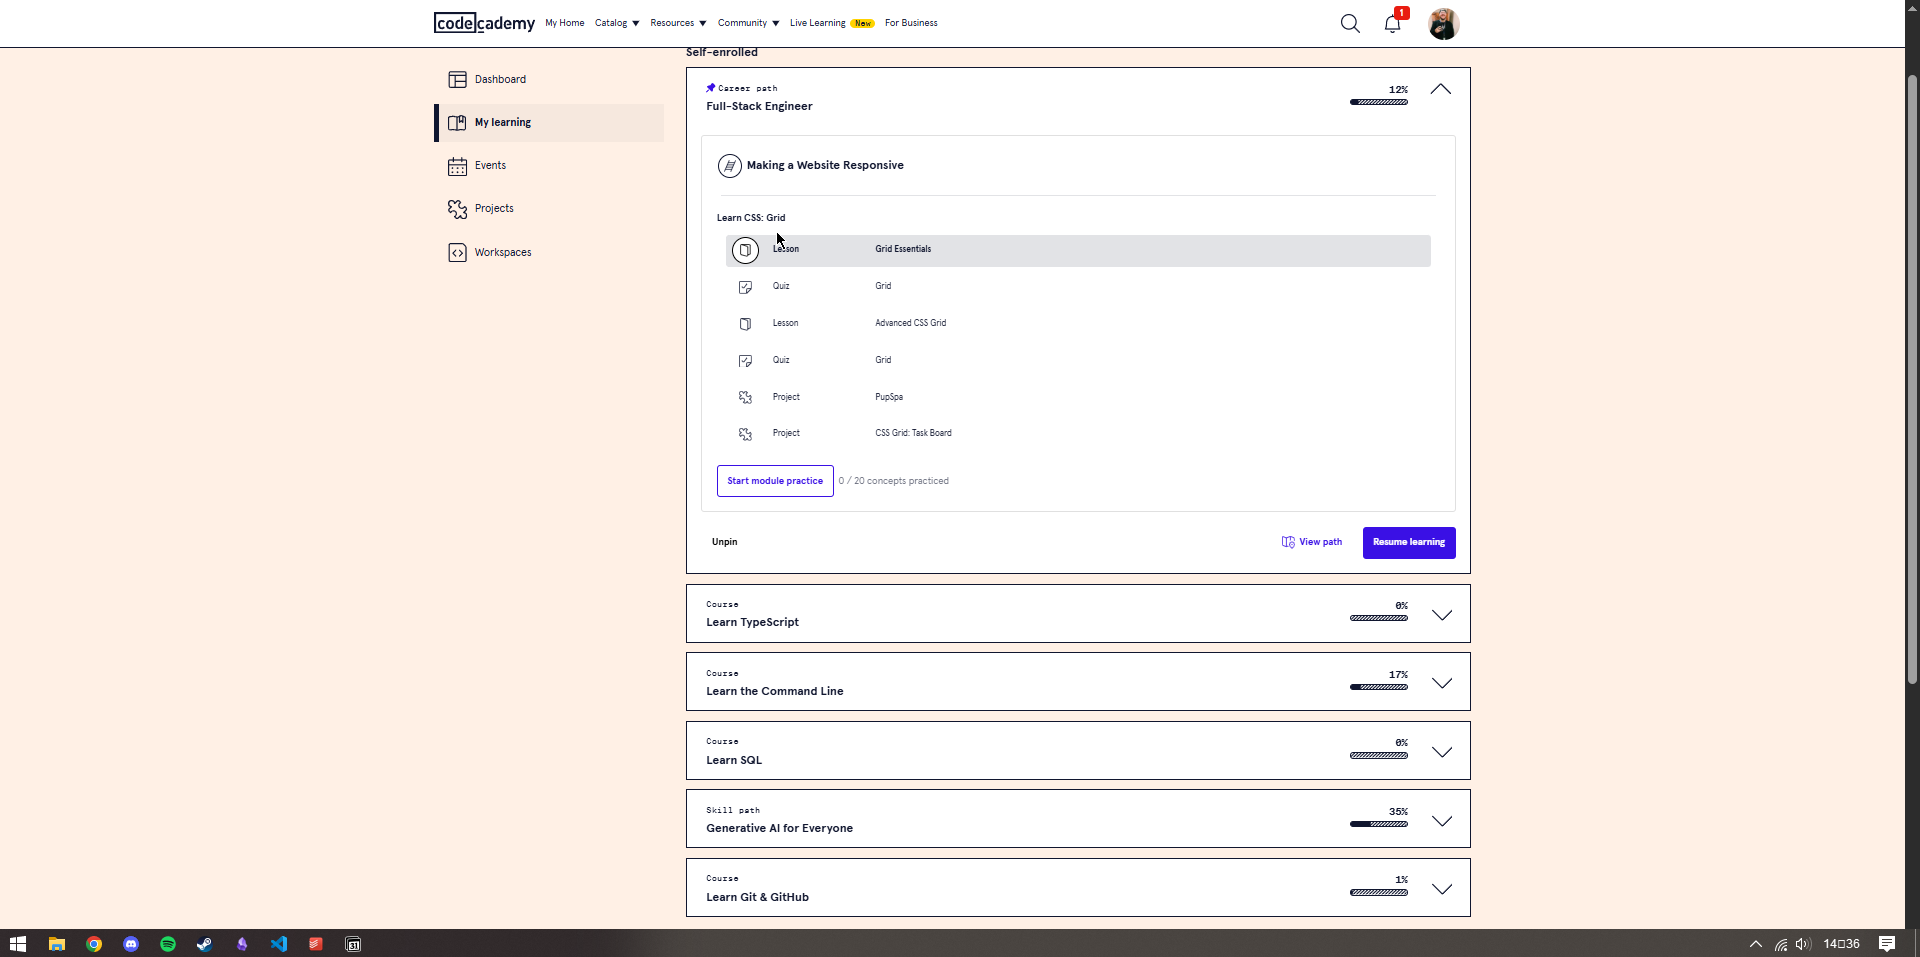
Task: Open the Full-Stack Engineer title
Action: pos(759,106)
